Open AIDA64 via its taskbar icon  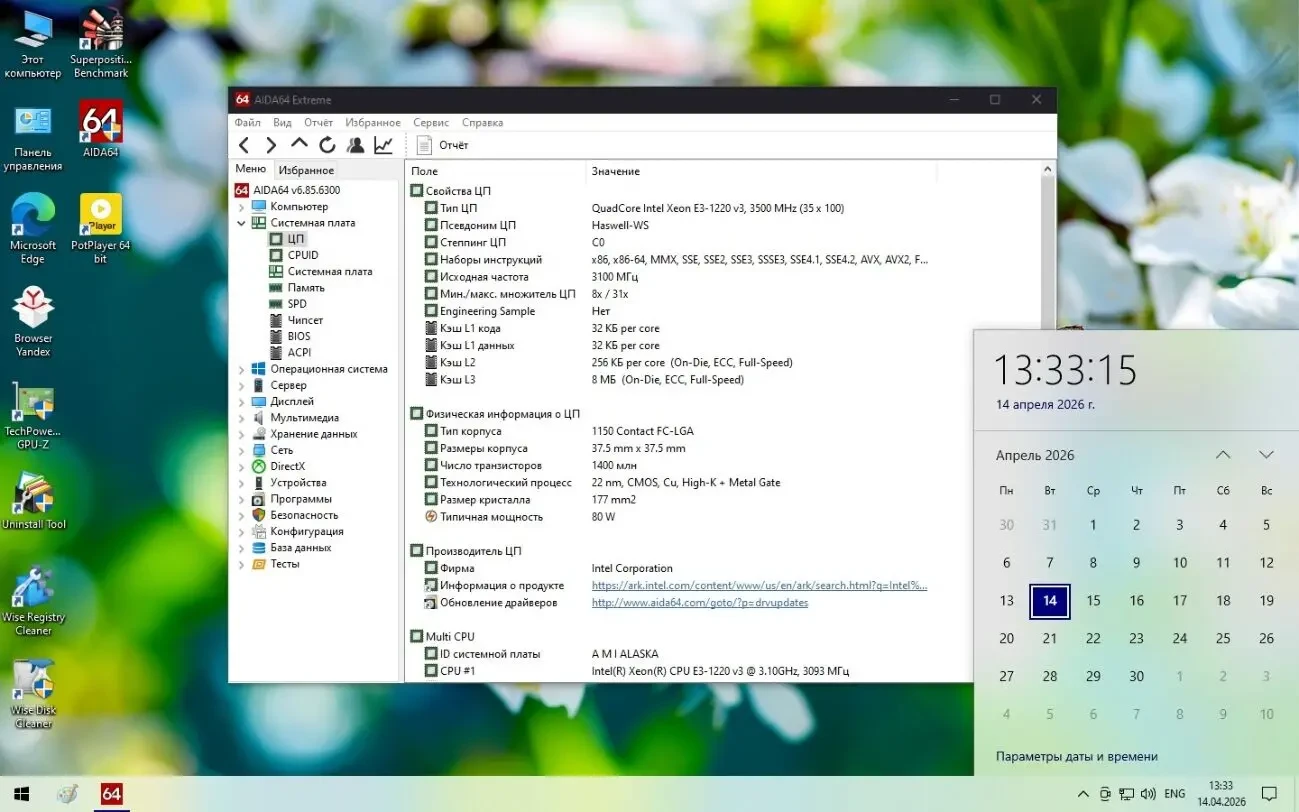click(110, 794)
